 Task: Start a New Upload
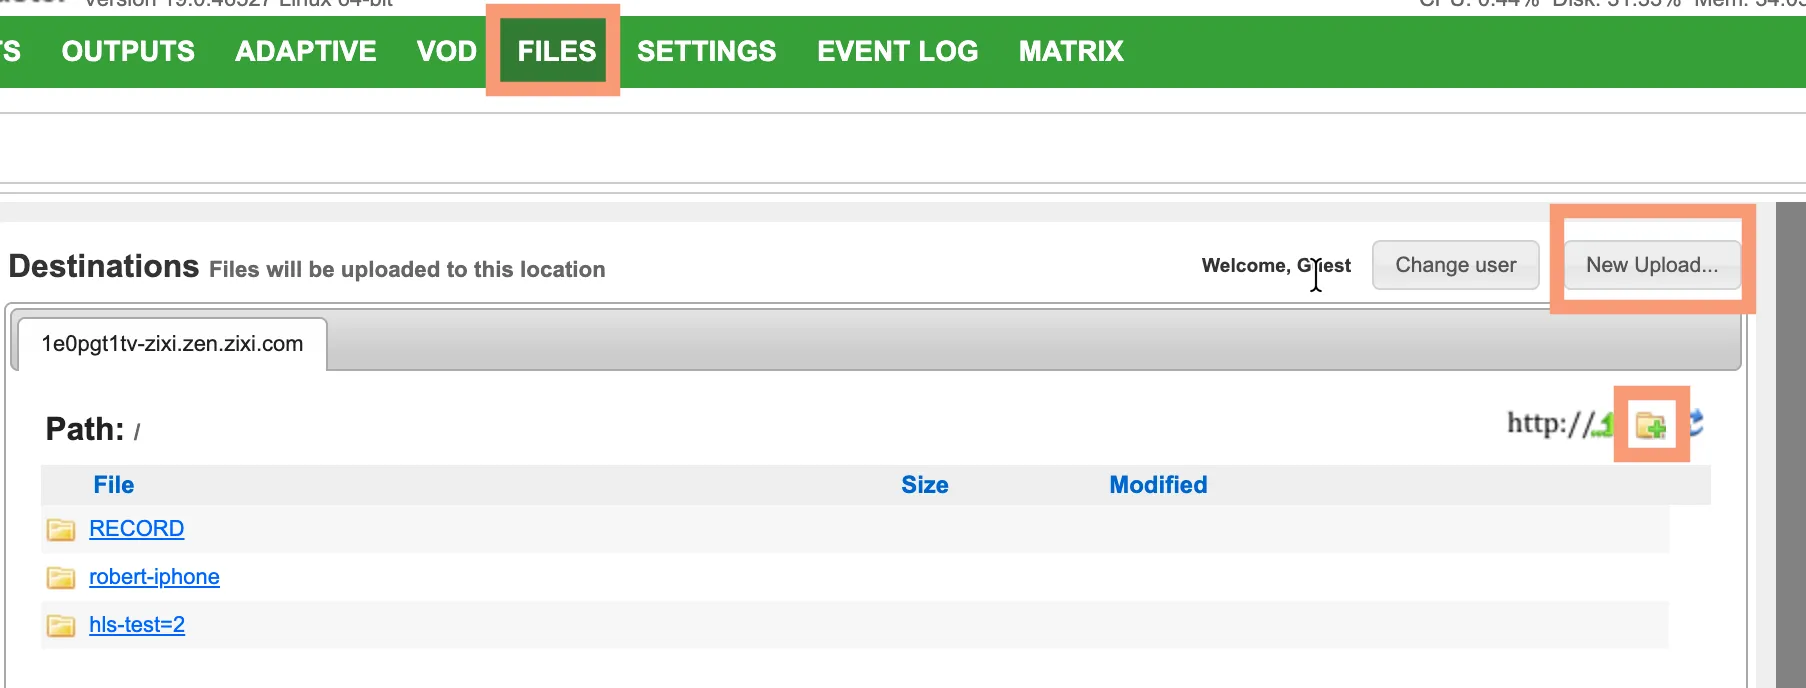[1652, 265]
